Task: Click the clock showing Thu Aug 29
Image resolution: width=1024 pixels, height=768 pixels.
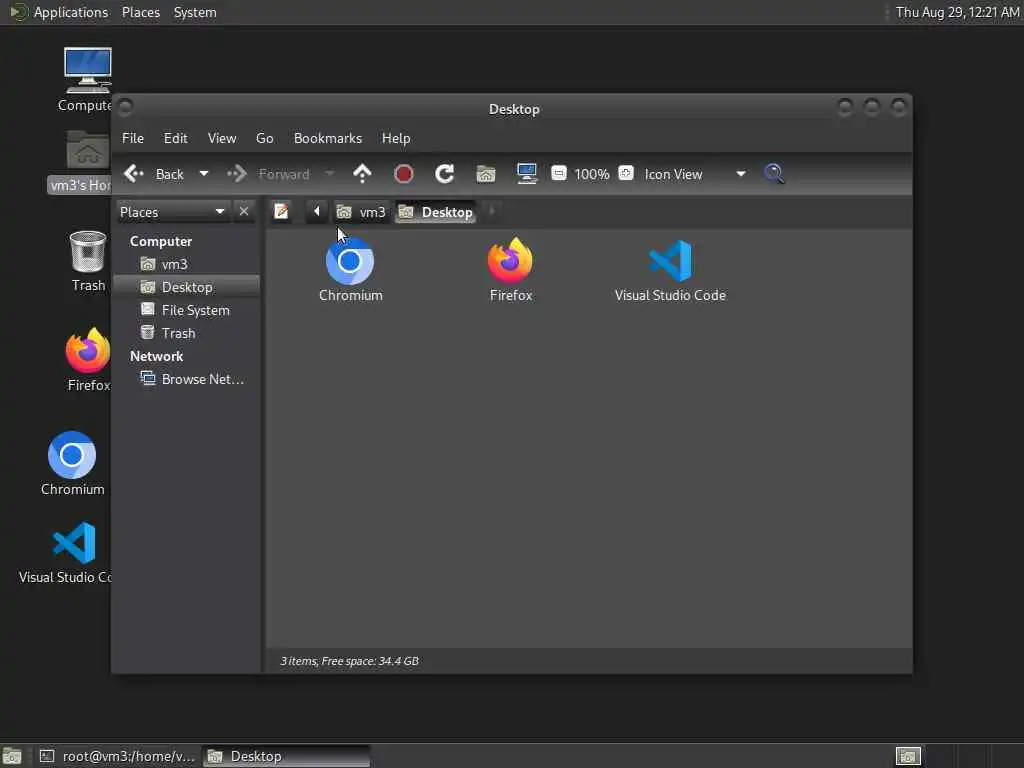Action: click(x=957, y=12)
